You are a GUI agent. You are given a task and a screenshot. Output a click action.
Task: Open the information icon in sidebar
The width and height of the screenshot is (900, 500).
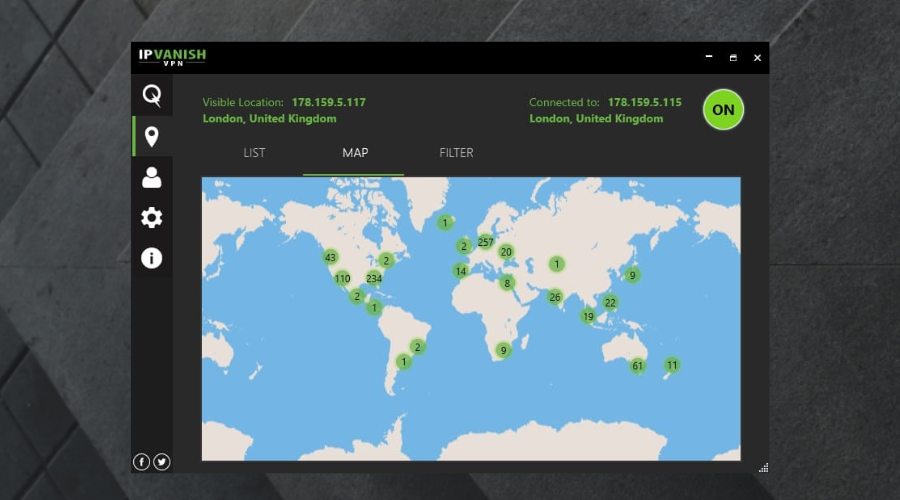coord(152,258)
